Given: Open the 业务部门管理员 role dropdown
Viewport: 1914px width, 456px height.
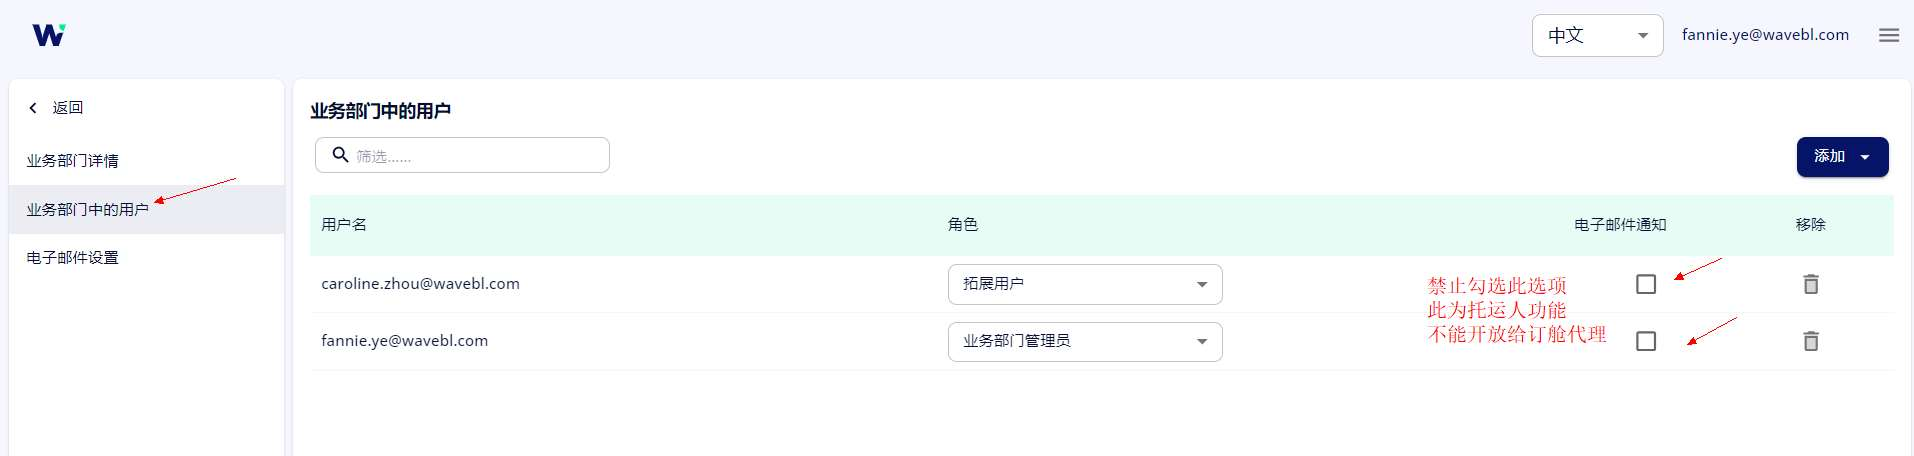Looking at the screenshot, I should (1085, 341).
